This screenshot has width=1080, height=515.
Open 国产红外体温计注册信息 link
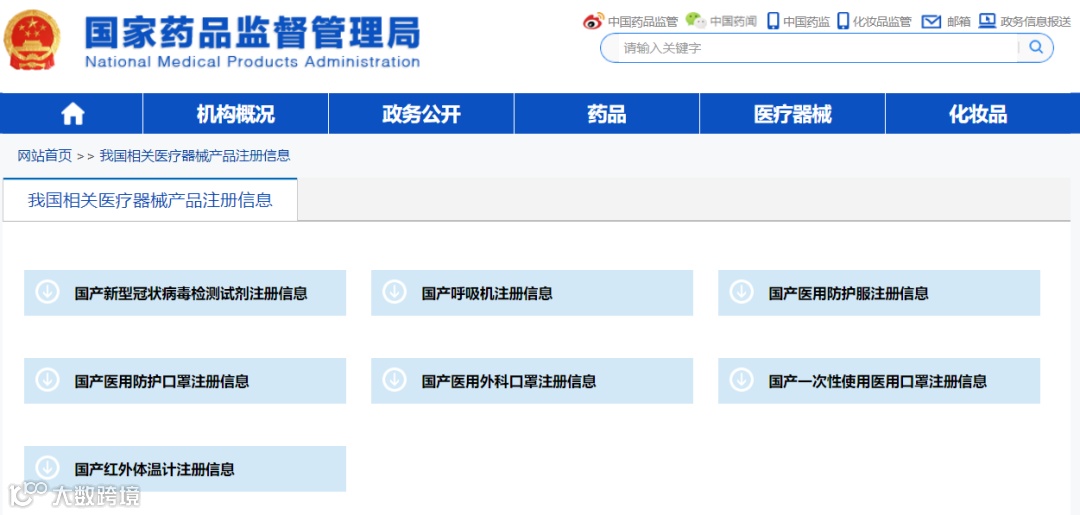[x=155, y=469]
